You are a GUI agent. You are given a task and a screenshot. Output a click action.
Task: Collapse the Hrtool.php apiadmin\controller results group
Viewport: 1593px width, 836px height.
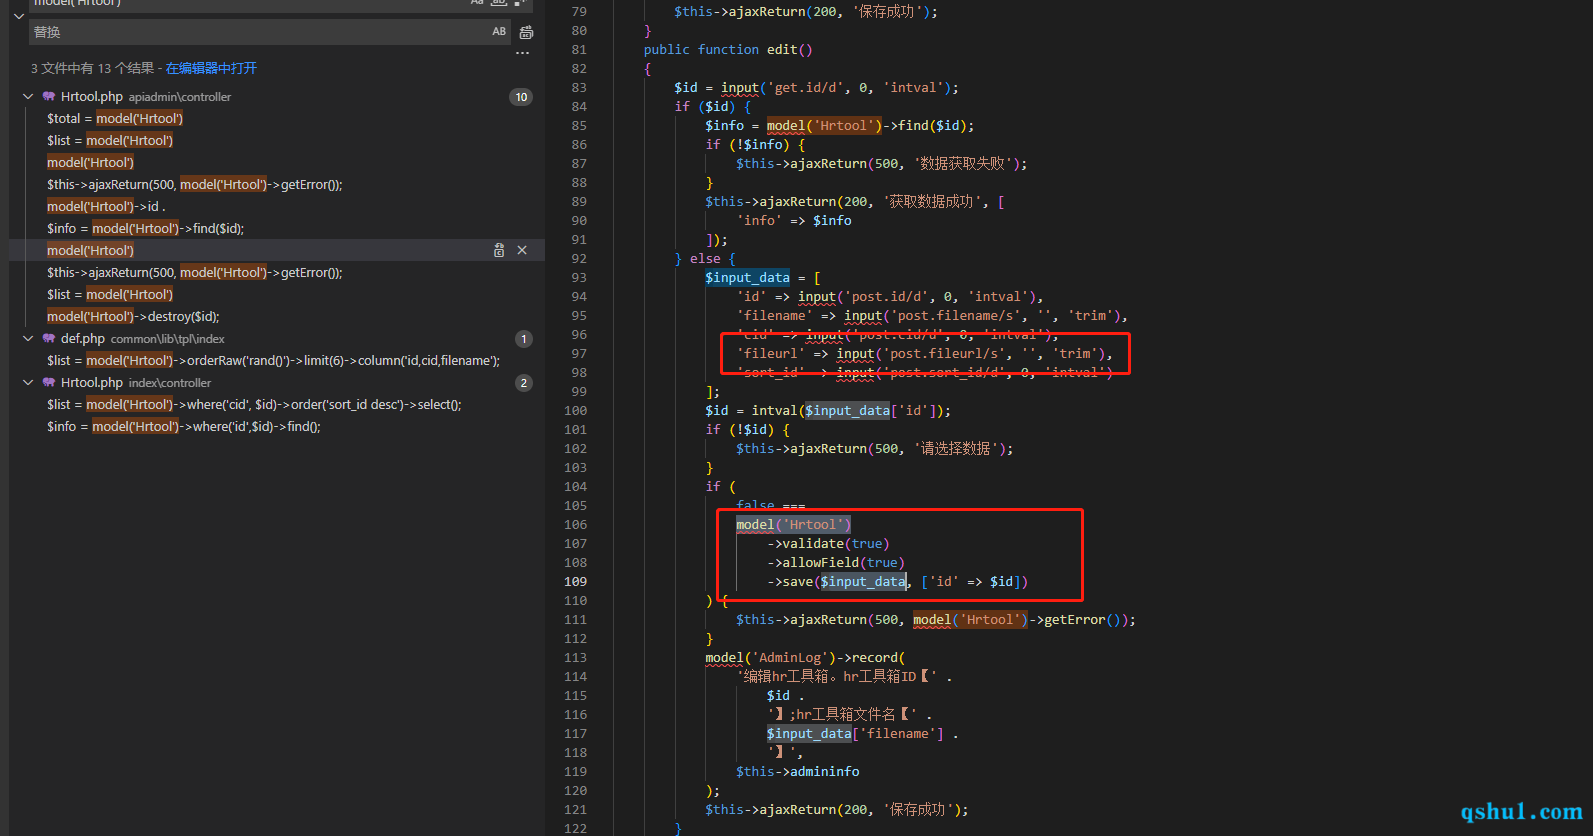tap(28, 97)
